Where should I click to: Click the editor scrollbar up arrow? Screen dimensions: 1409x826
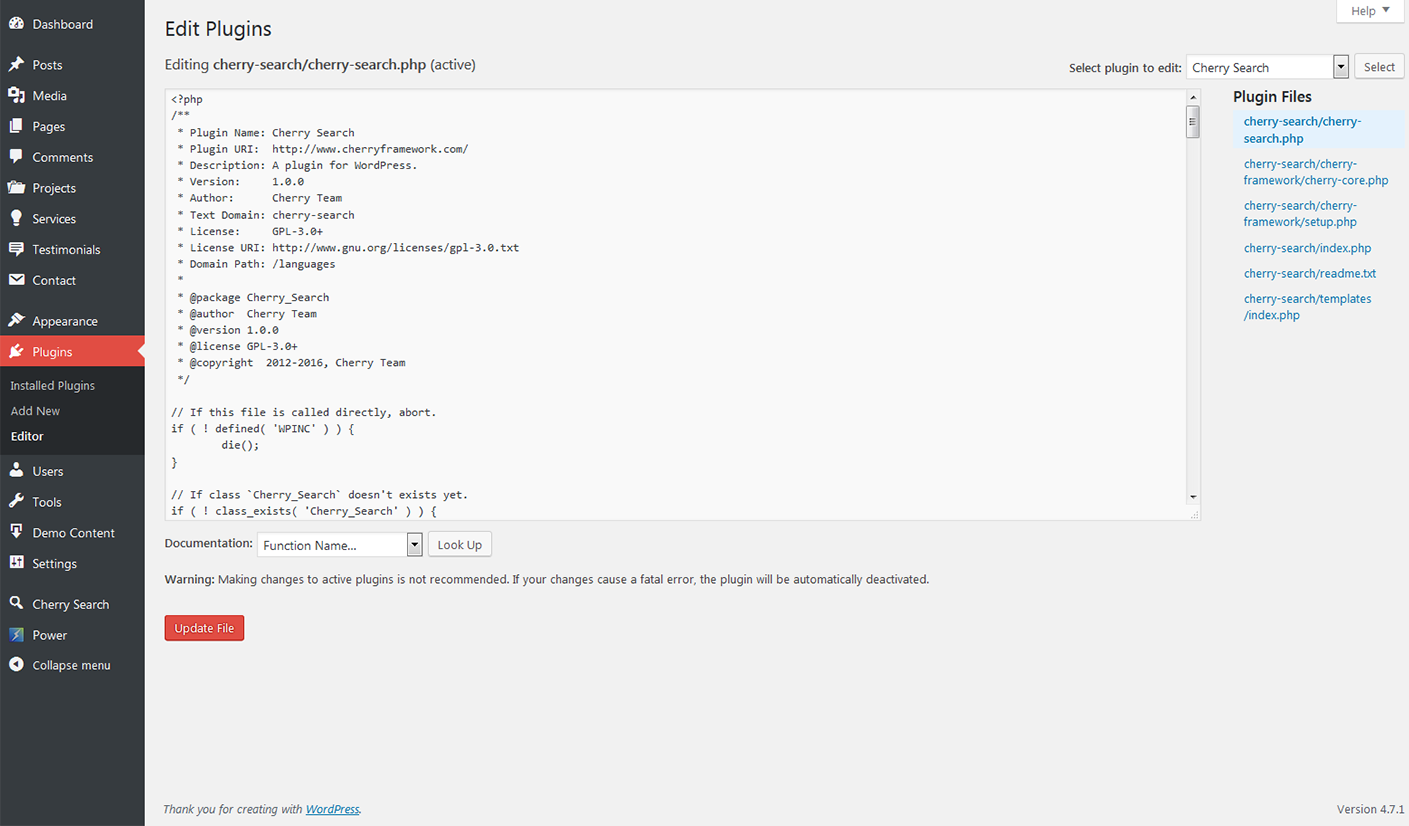pos(1192,97)
